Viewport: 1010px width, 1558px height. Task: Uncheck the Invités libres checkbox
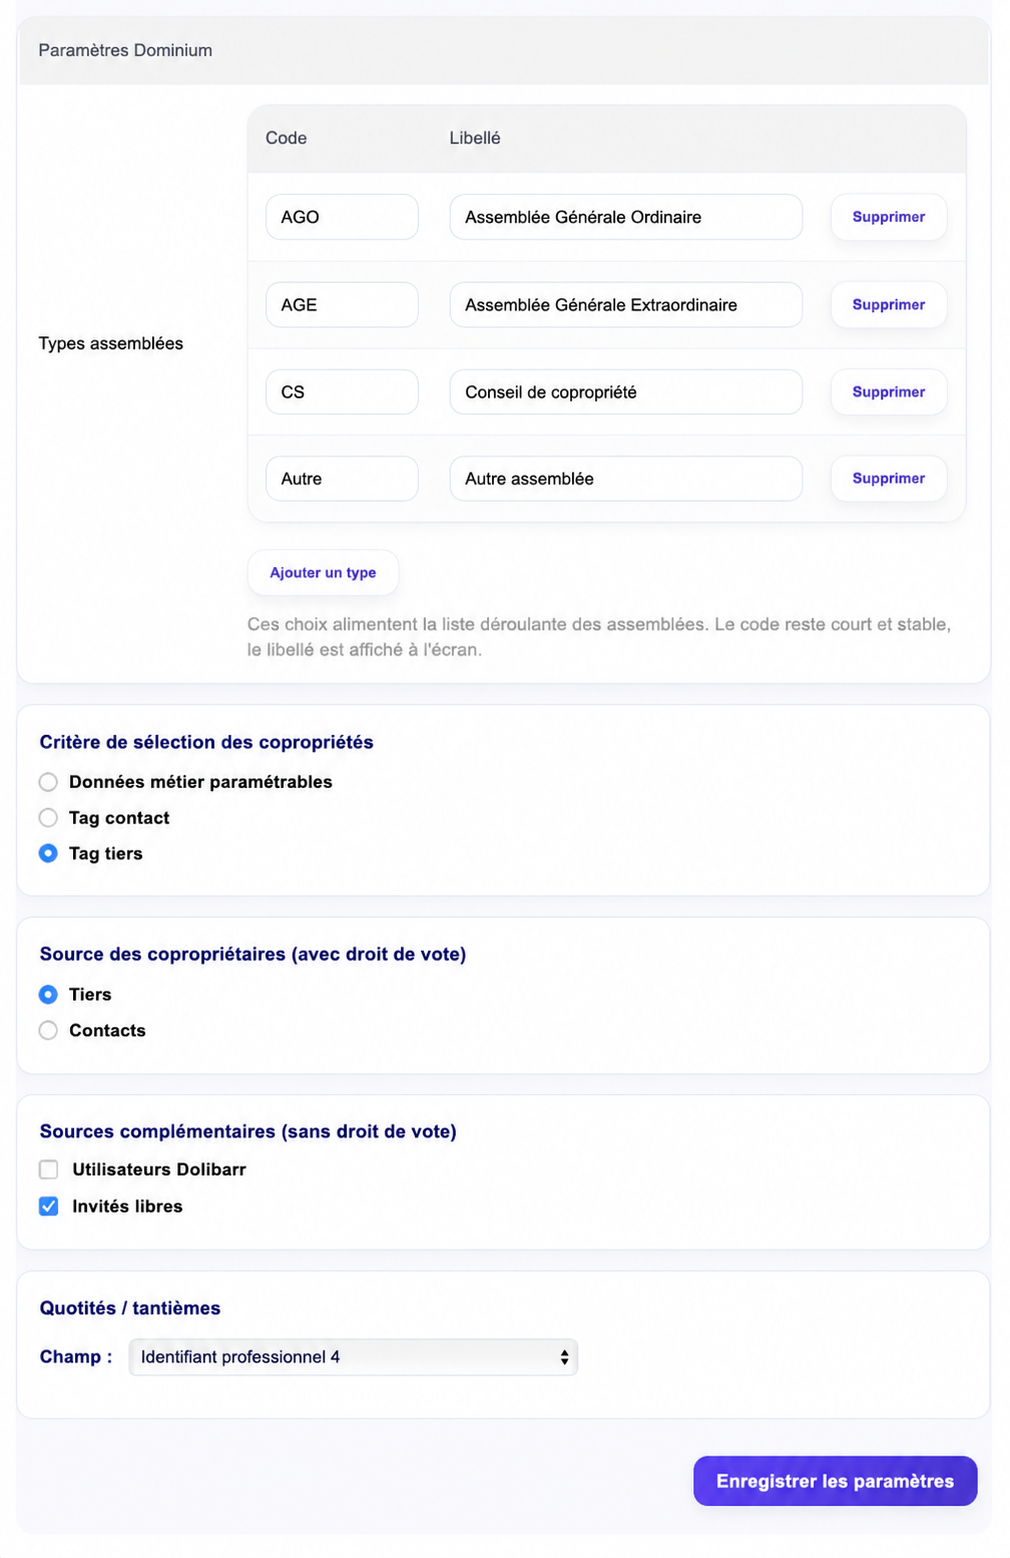click(49, 1207)
